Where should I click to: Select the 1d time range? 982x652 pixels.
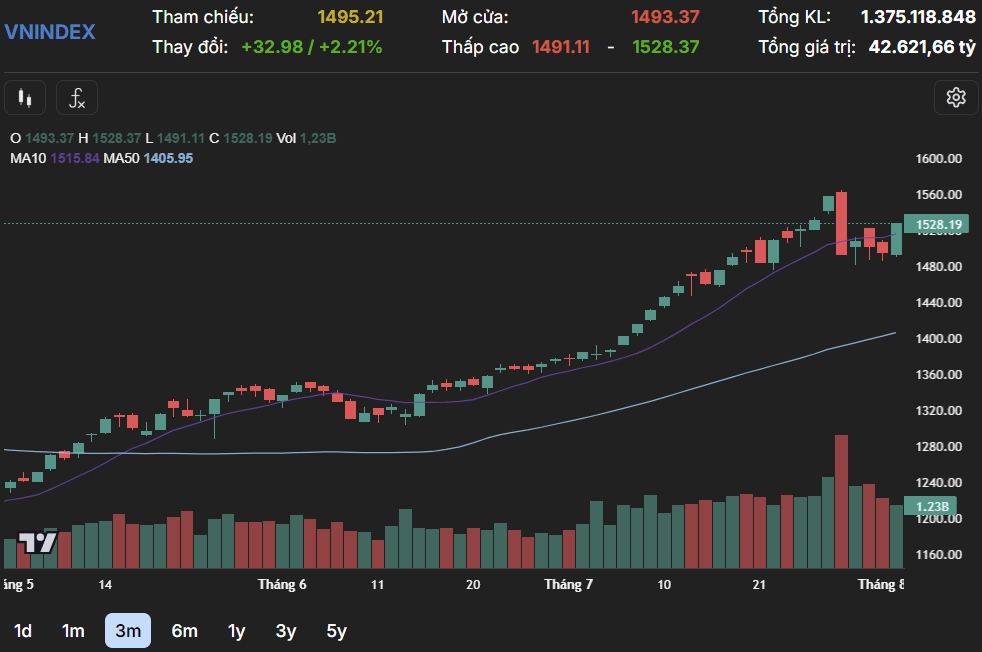[x=23, y=631]
